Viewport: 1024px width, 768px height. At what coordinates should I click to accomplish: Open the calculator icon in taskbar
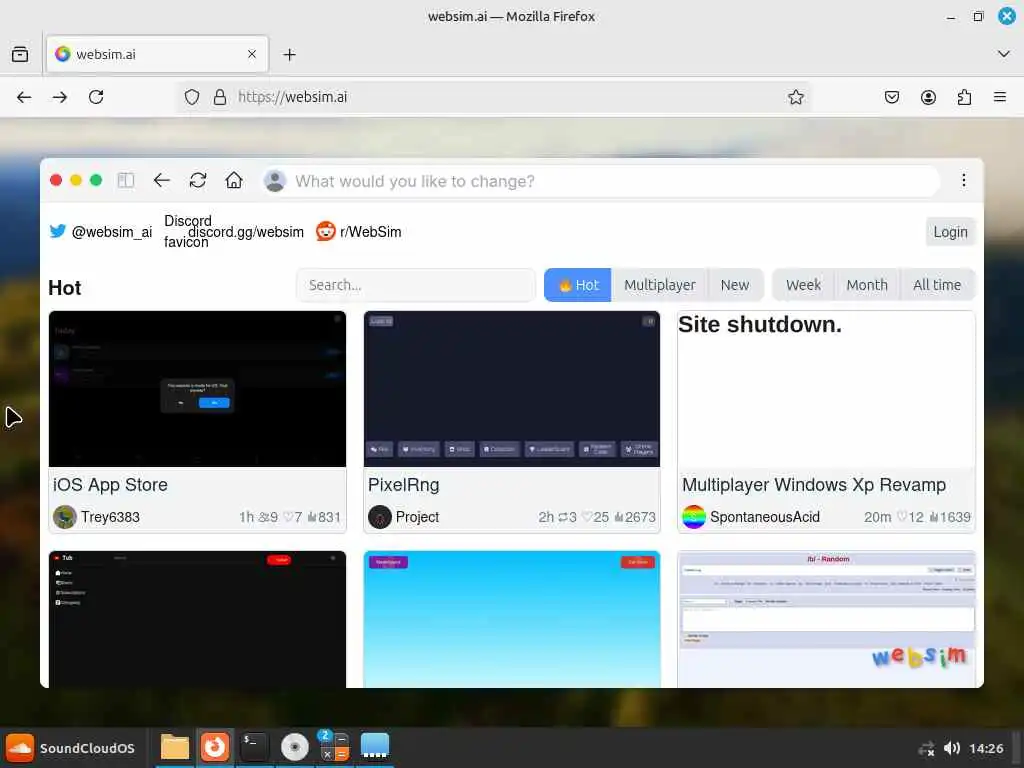(334, 746)
